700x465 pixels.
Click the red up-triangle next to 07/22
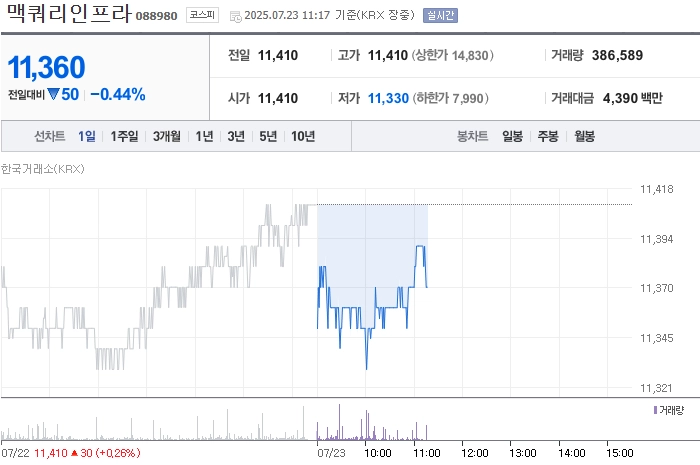(75, 453)
